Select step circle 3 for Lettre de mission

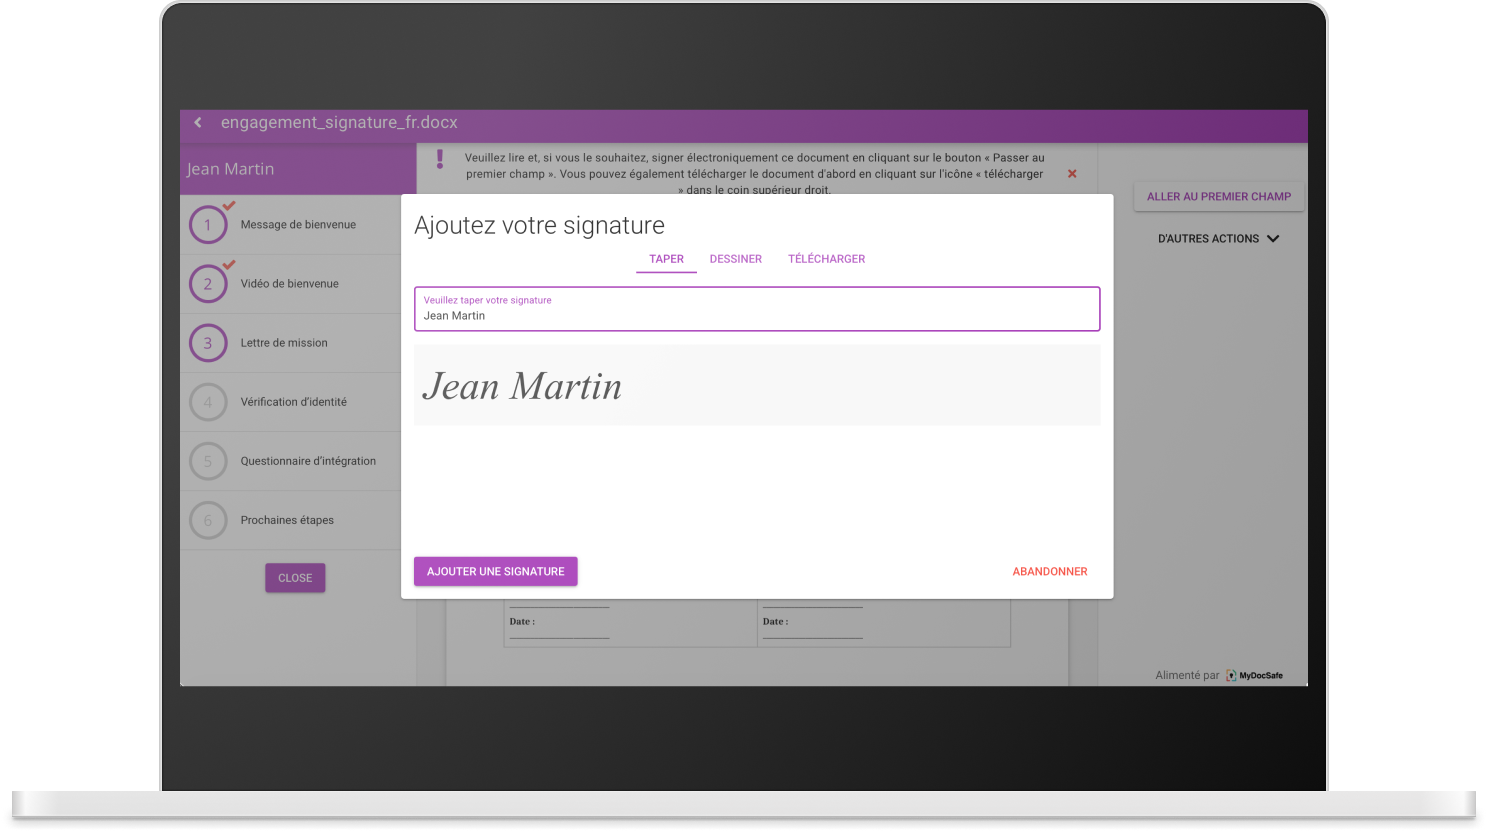[208, 343]
